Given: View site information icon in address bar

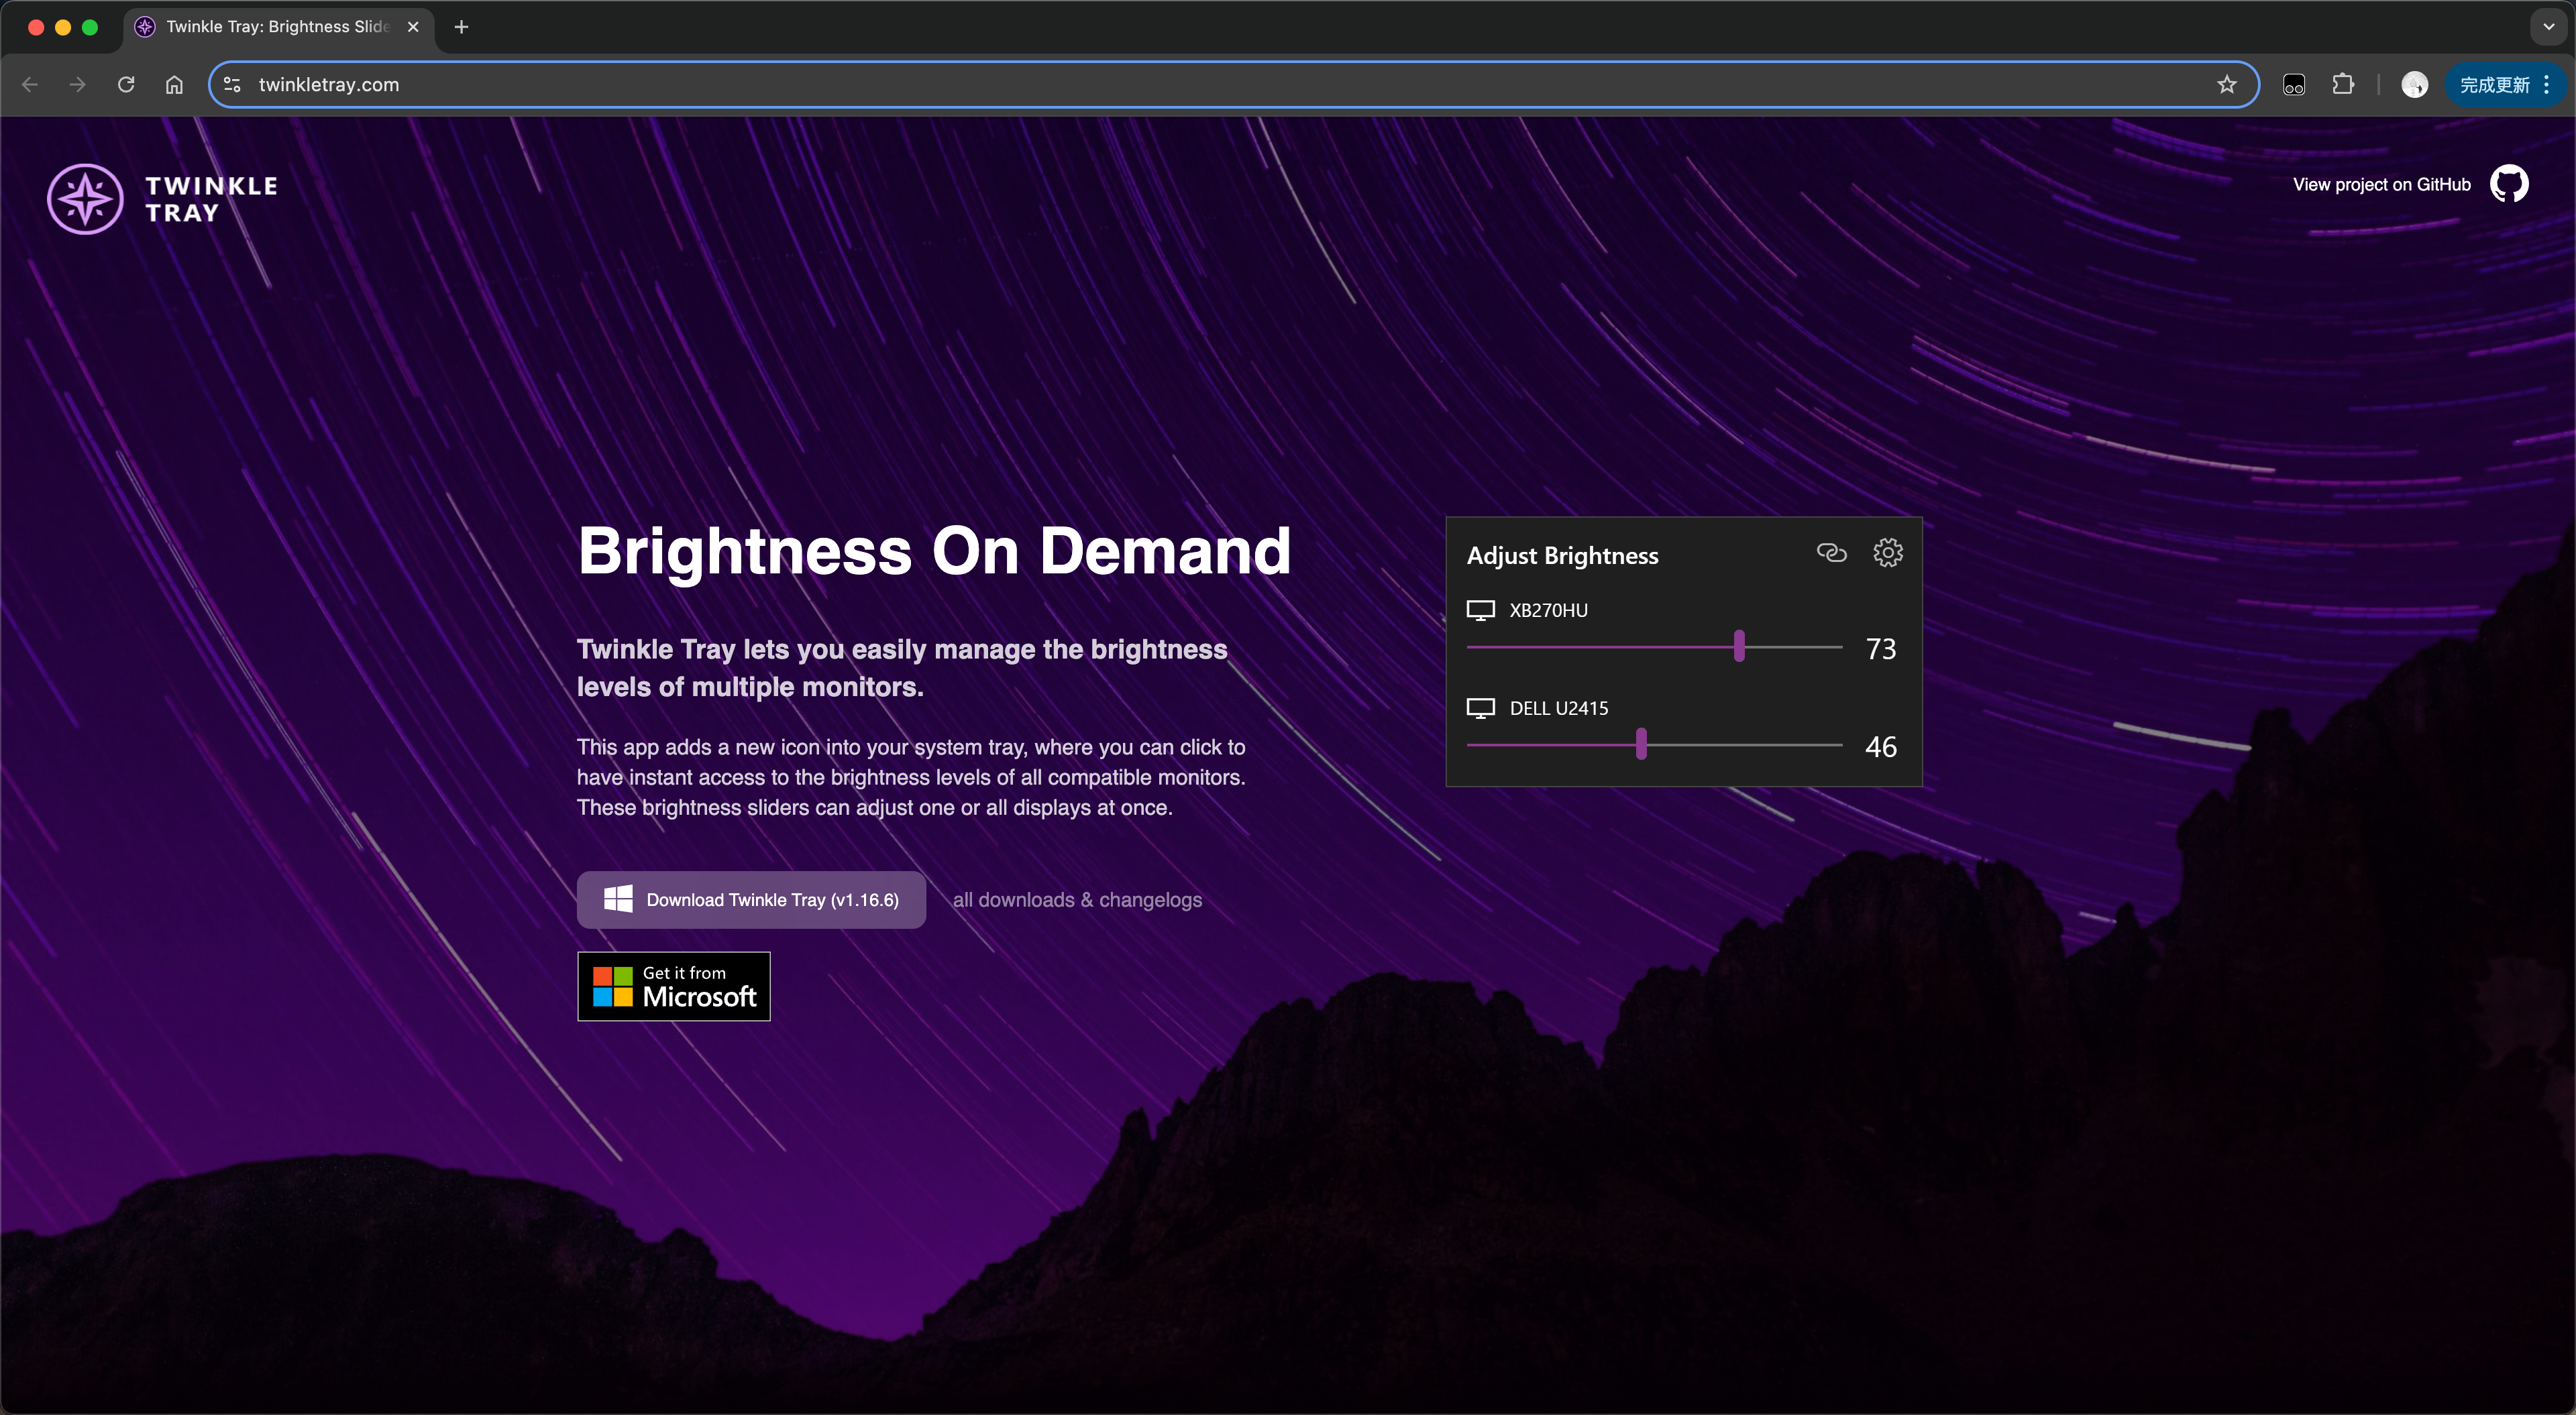Looking at the screenshot, I should click(232, 85).
